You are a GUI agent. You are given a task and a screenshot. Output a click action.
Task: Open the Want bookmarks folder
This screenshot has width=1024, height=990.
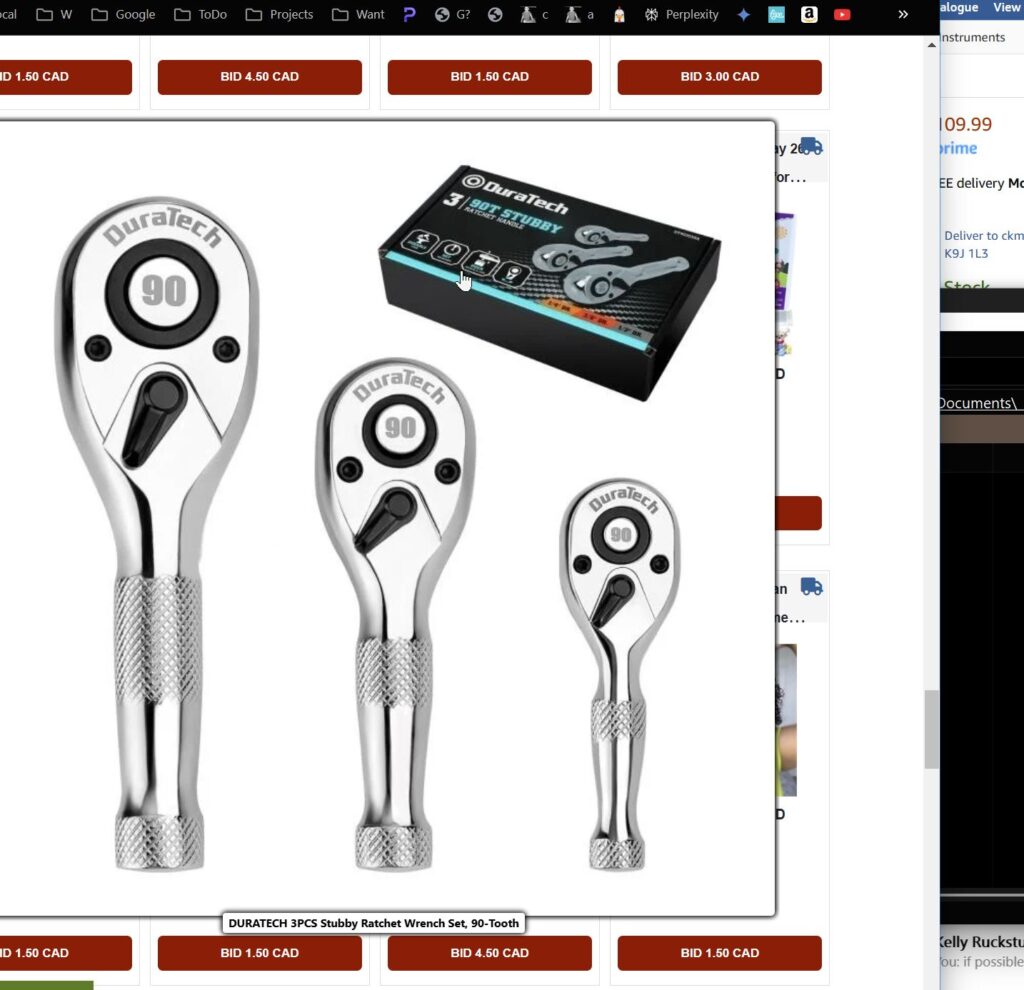(358, 15)
